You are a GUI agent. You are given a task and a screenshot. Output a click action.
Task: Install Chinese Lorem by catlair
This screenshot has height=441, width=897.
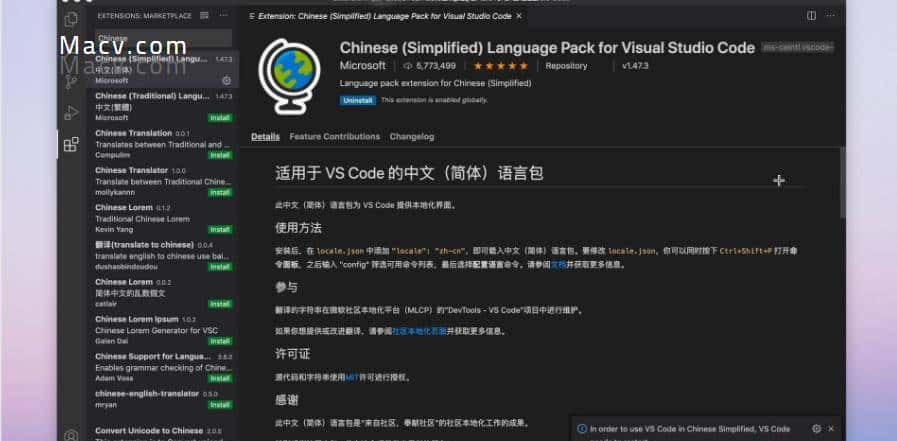tap(220, 304)
